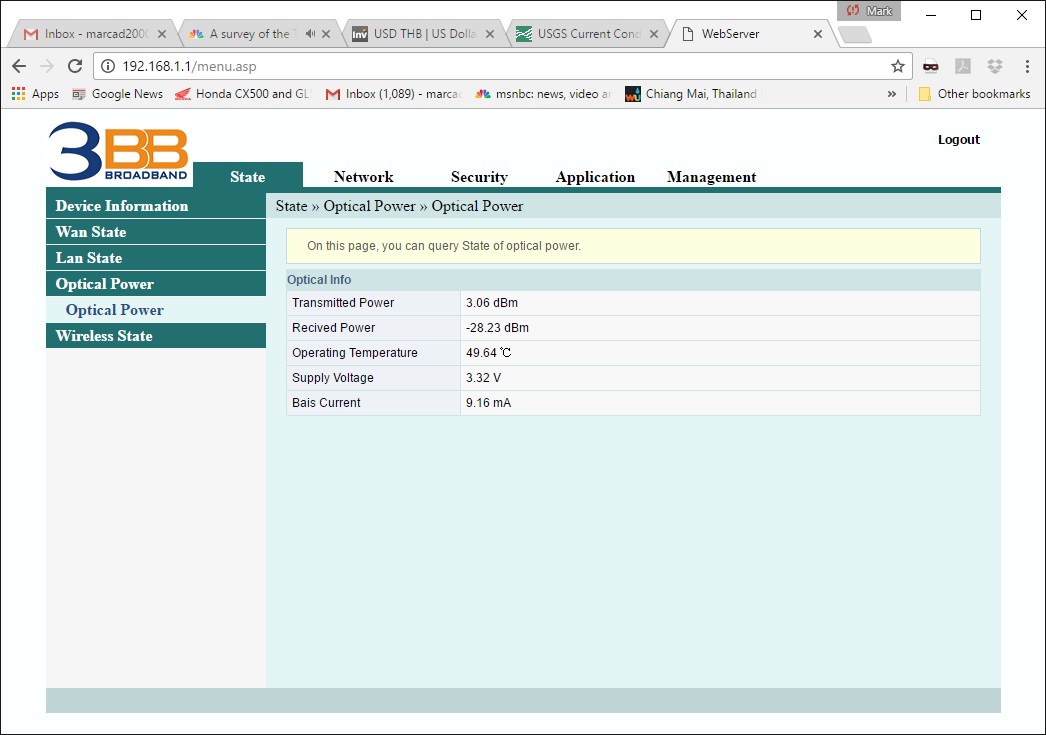Viewport: 1046px width, 735px height.
Task: Click the Bais Current value 9.16 mA
Action: click(488, 403)
